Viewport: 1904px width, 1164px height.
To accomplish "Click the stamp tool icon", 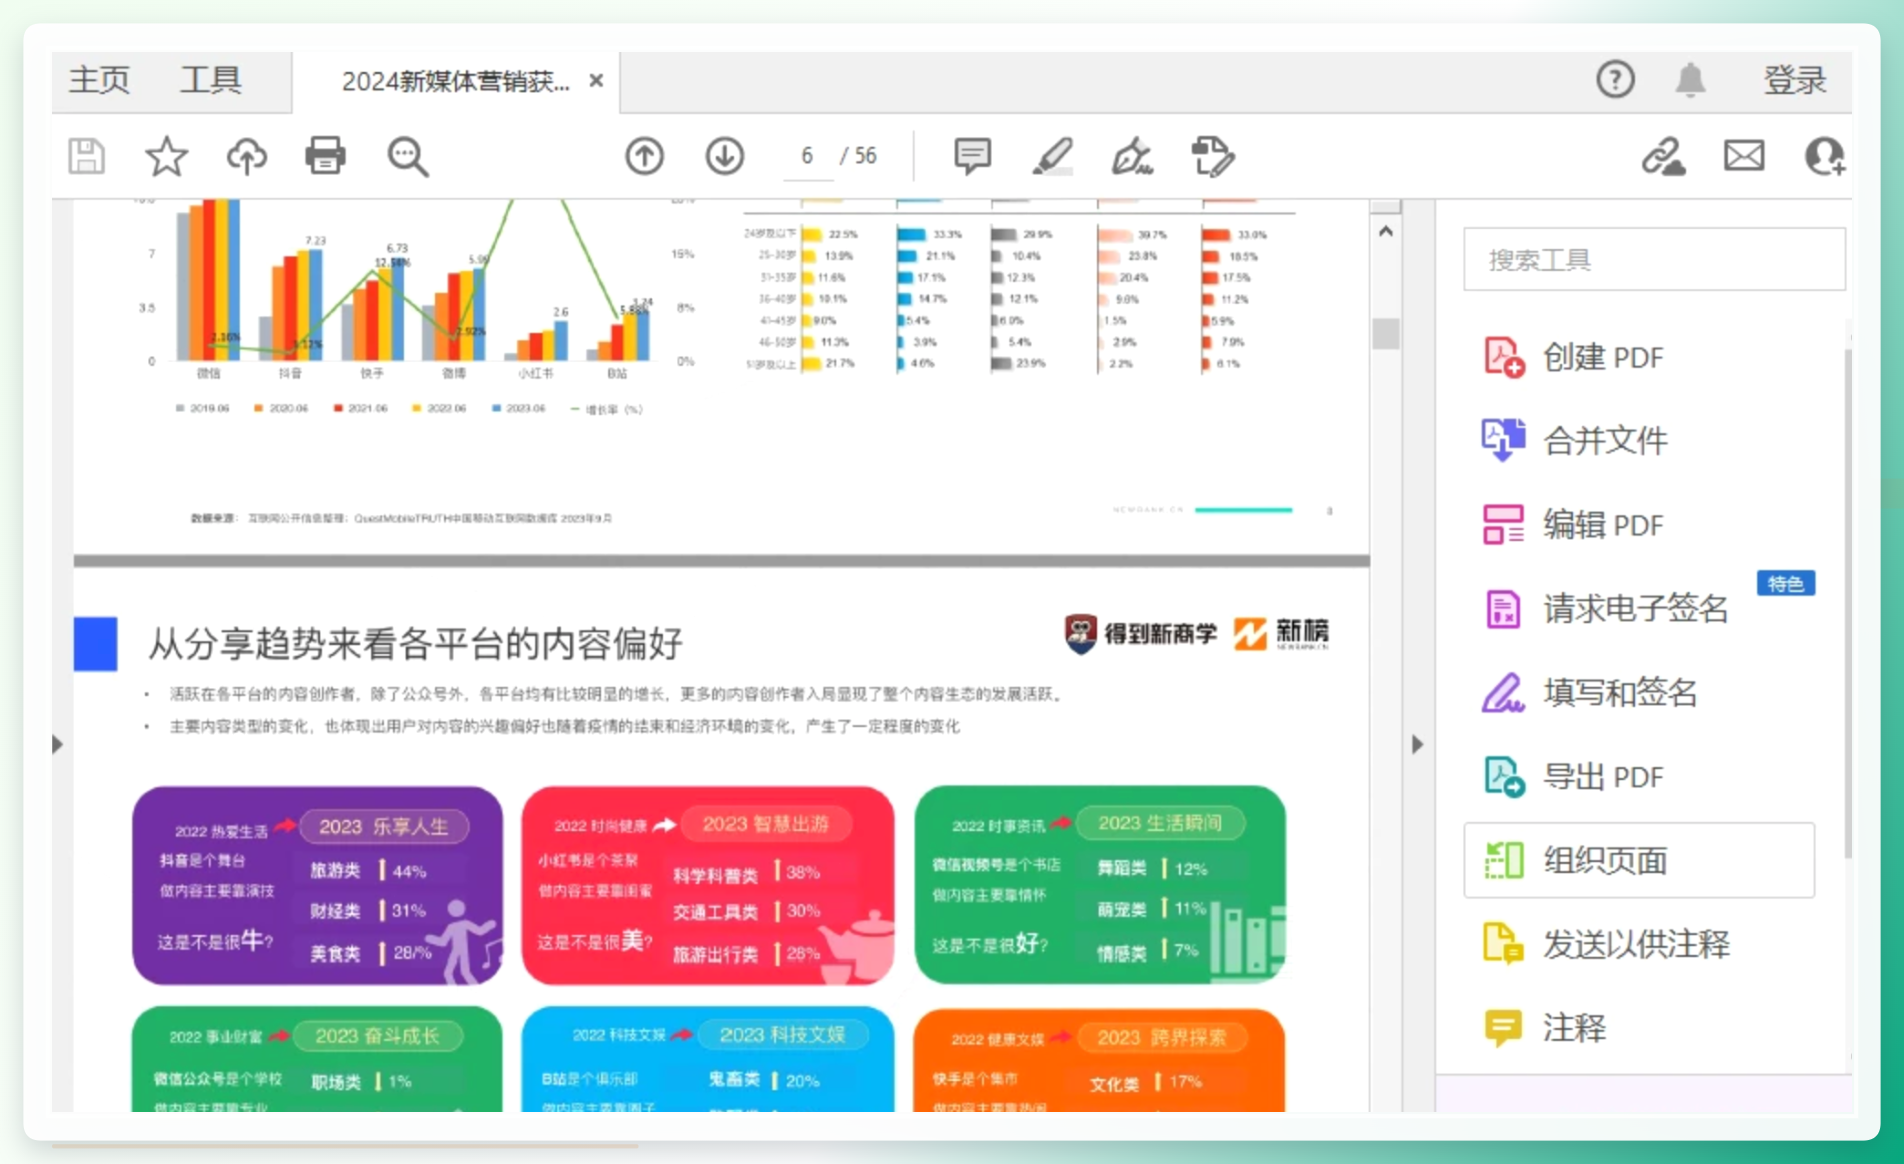I will point(1213,157).
